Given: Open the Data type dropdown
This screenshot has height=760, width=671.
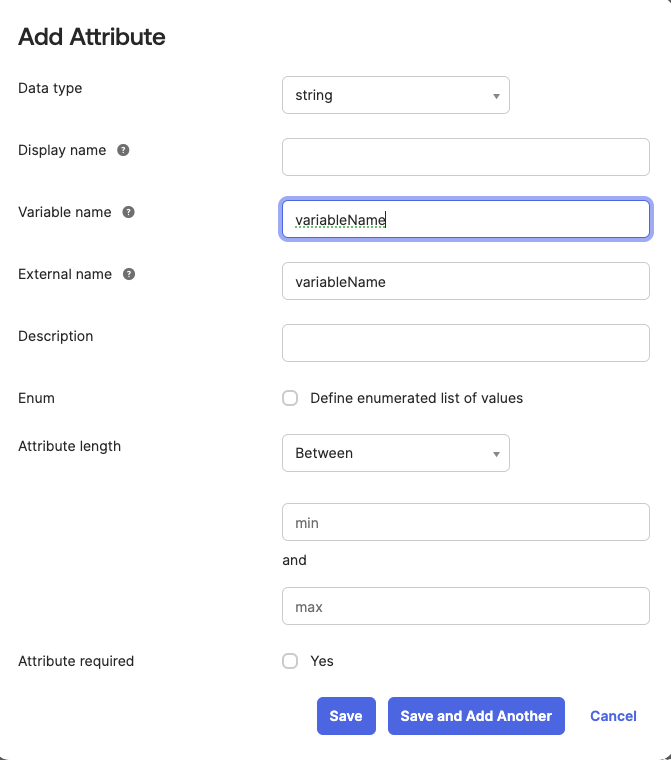Looking at the screenshot, I should coord(395,96).
